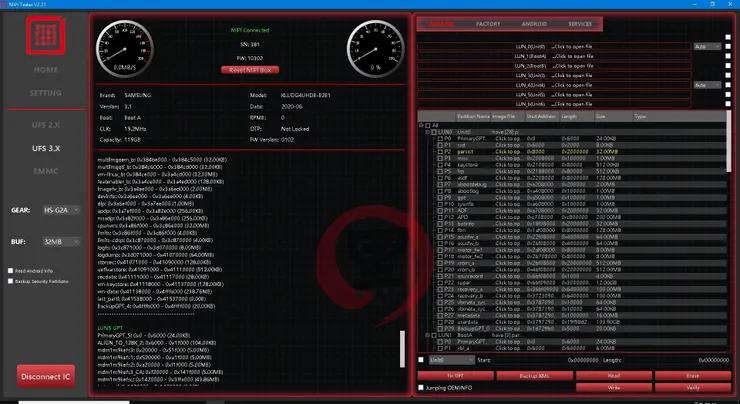The image size is (740, 404).
Task: Enable Jumping OEMINFO checkbox
Action: tap(421, 387)
